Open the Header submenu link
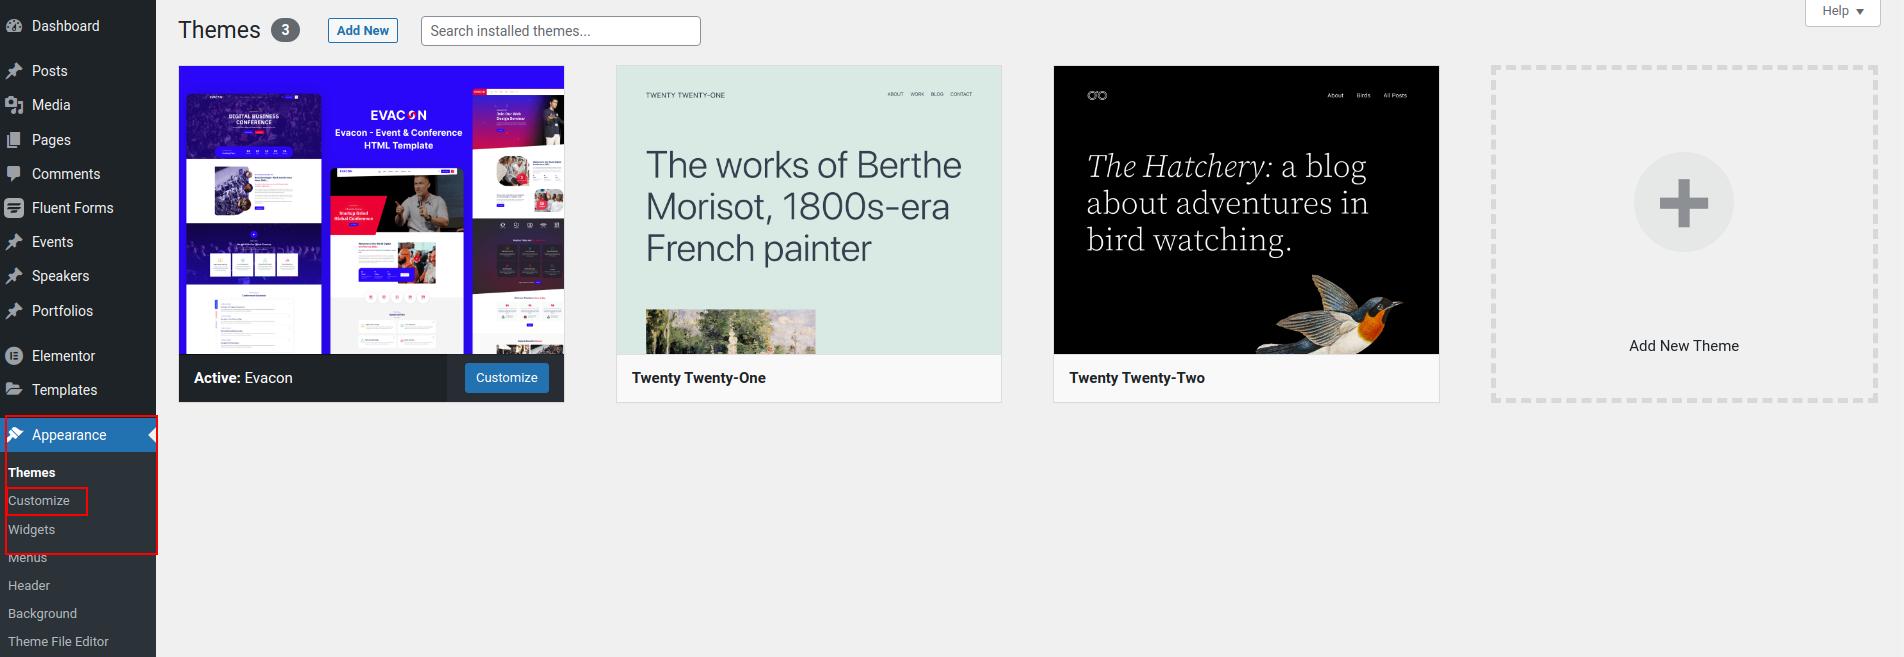 29,586
